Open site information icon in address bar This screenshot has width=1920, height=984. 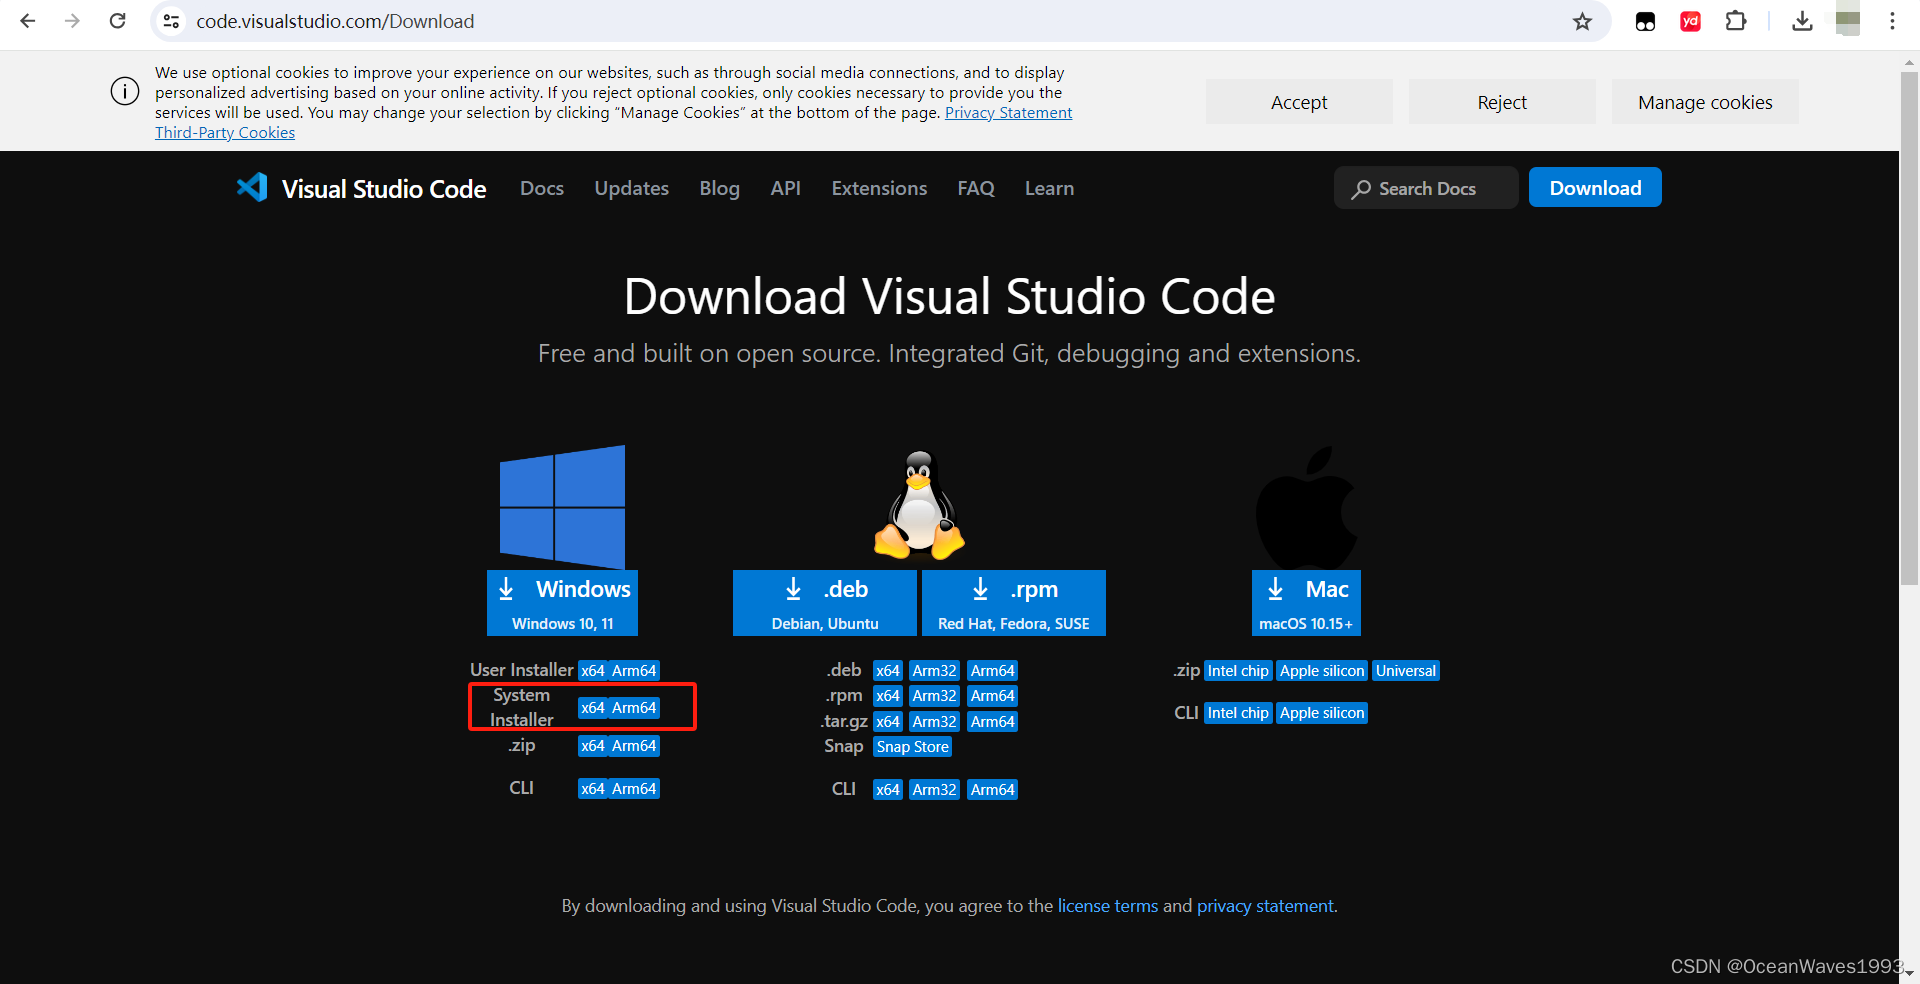[172, 21]
